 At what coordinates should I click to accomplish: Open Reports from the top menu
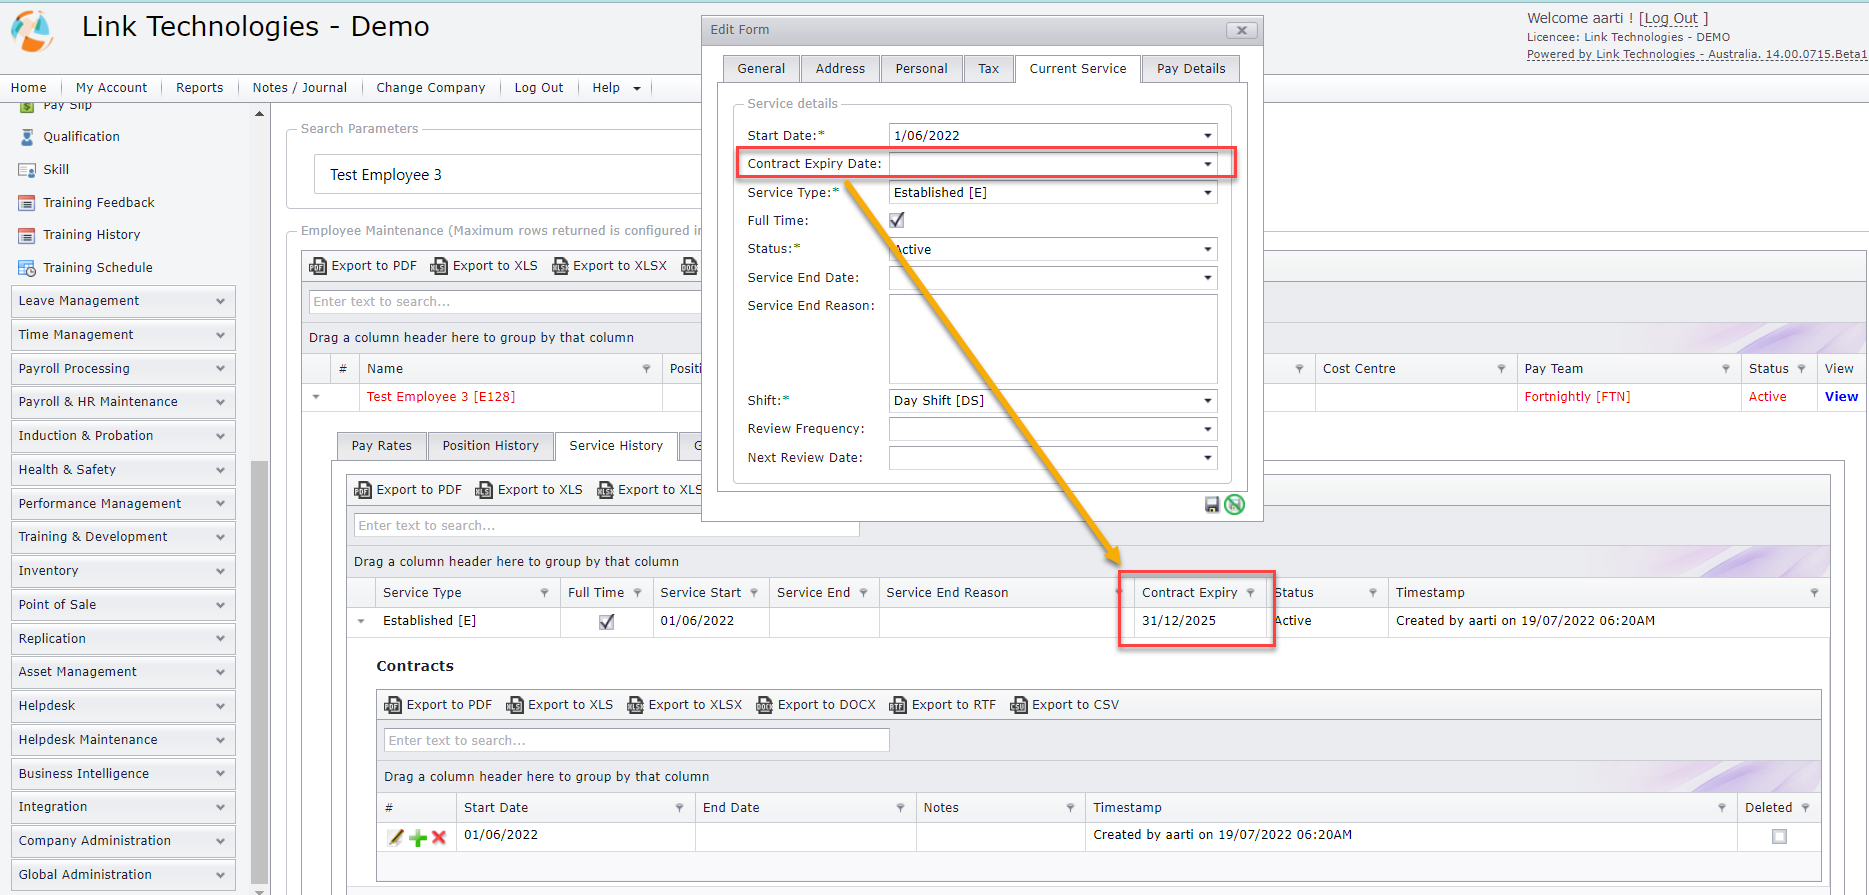[x=199, y=88]
